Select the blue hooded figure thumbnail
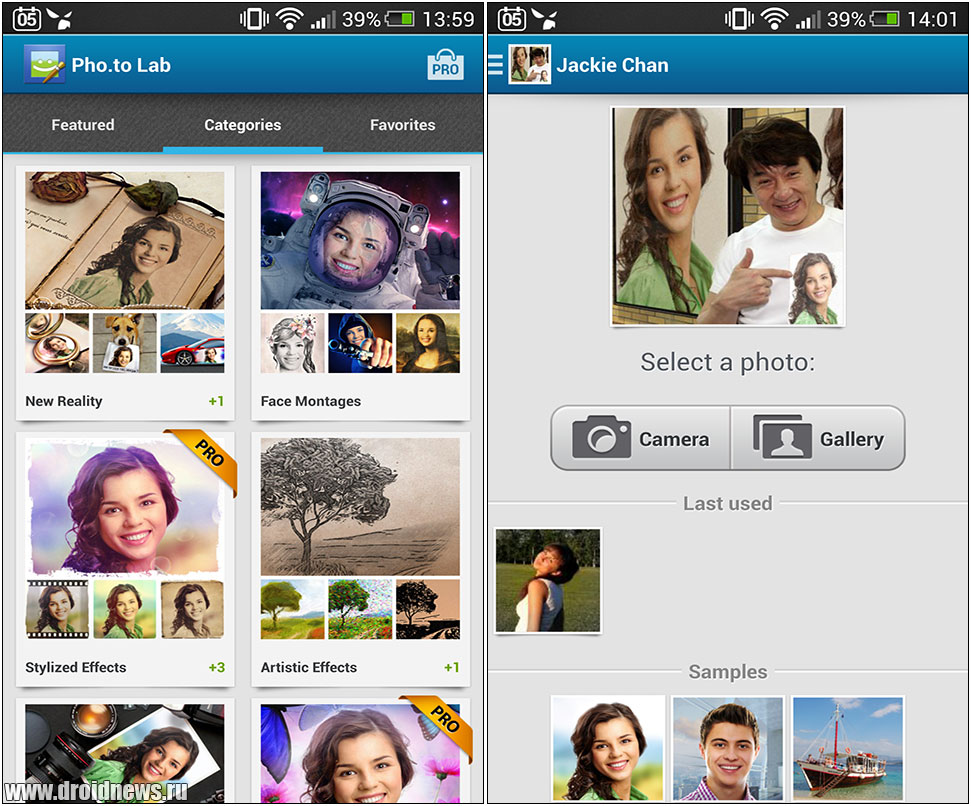This screenshot has width=971, height=806. [x=360, y=343]
